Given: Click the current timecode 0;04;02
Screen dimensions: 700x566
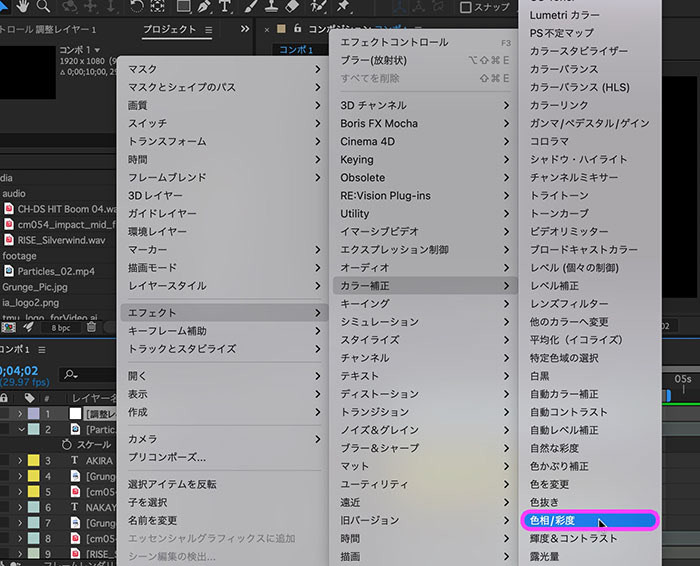Looking at the screenshot, I should (x=19, y=371).
